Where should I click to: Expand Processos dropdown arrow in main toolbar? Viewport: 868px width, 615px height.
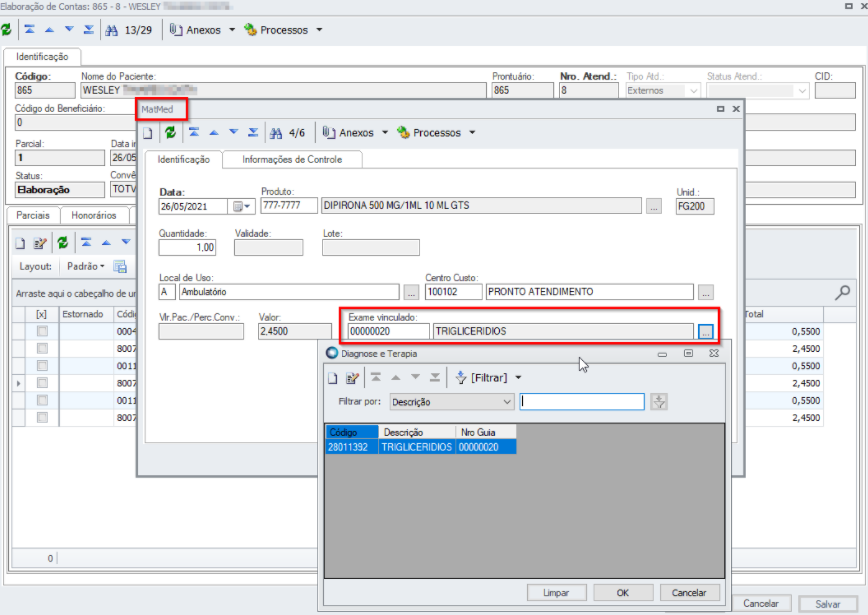pyautogui.click(x=319, y=30)
